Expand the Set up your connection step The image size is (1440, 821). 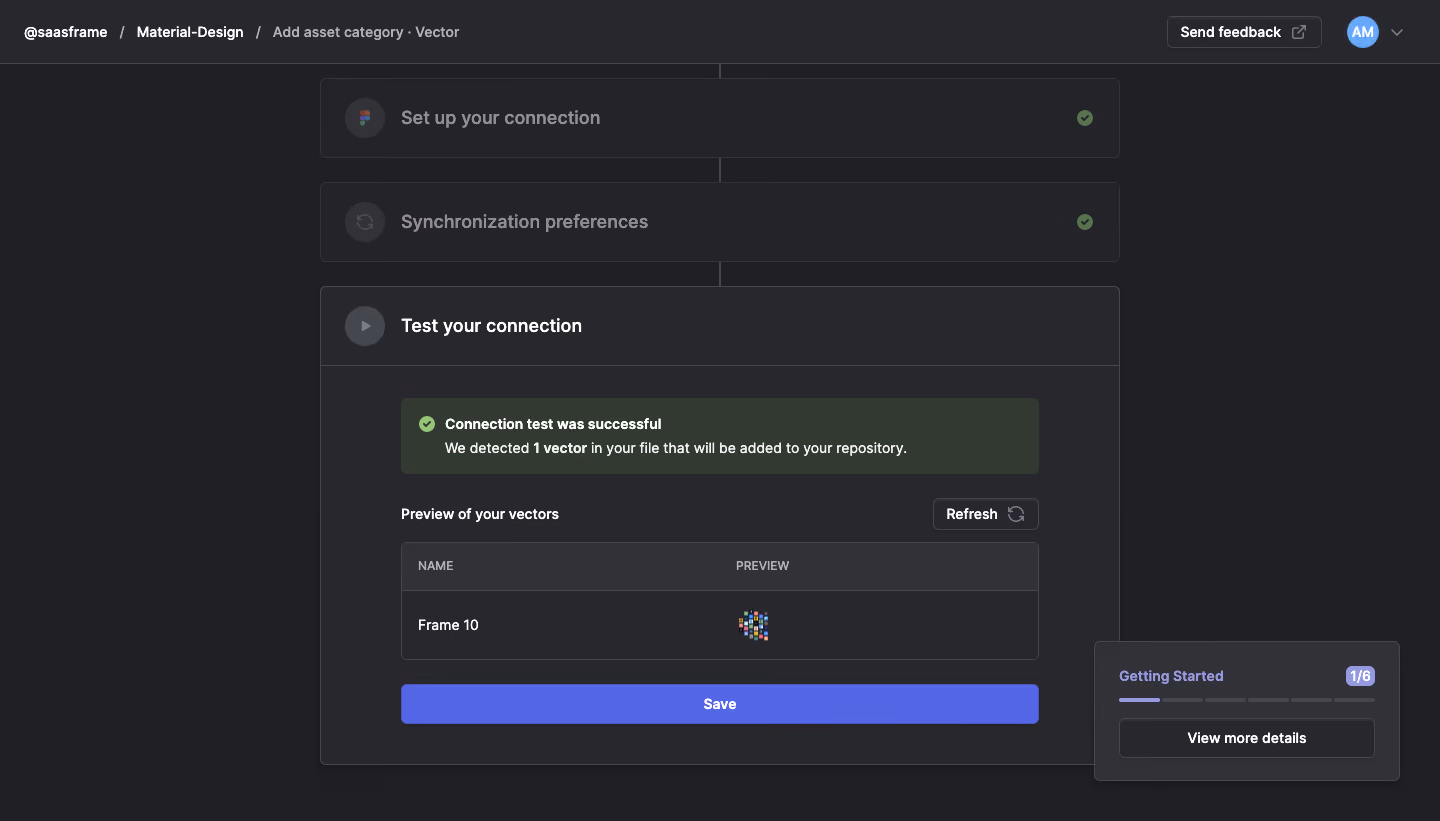click(x=719, y=118)
